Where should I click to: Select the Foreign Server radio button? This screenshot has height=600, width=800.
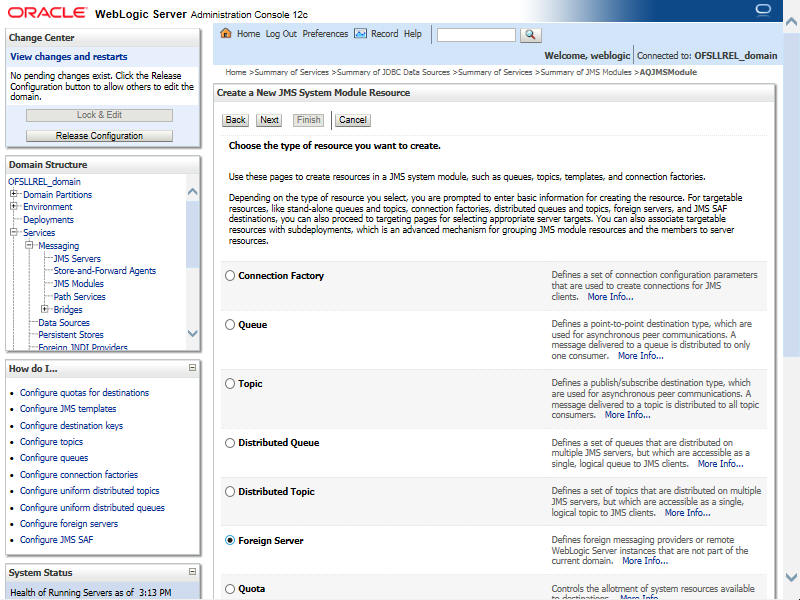[230, 540]
